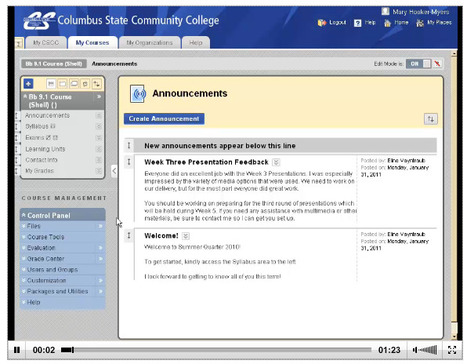Image resolution: width=467 pixels, height=364 pixels.
Task: Click drag handle beside Announcements menu item
Action: [x=17, y=116]
